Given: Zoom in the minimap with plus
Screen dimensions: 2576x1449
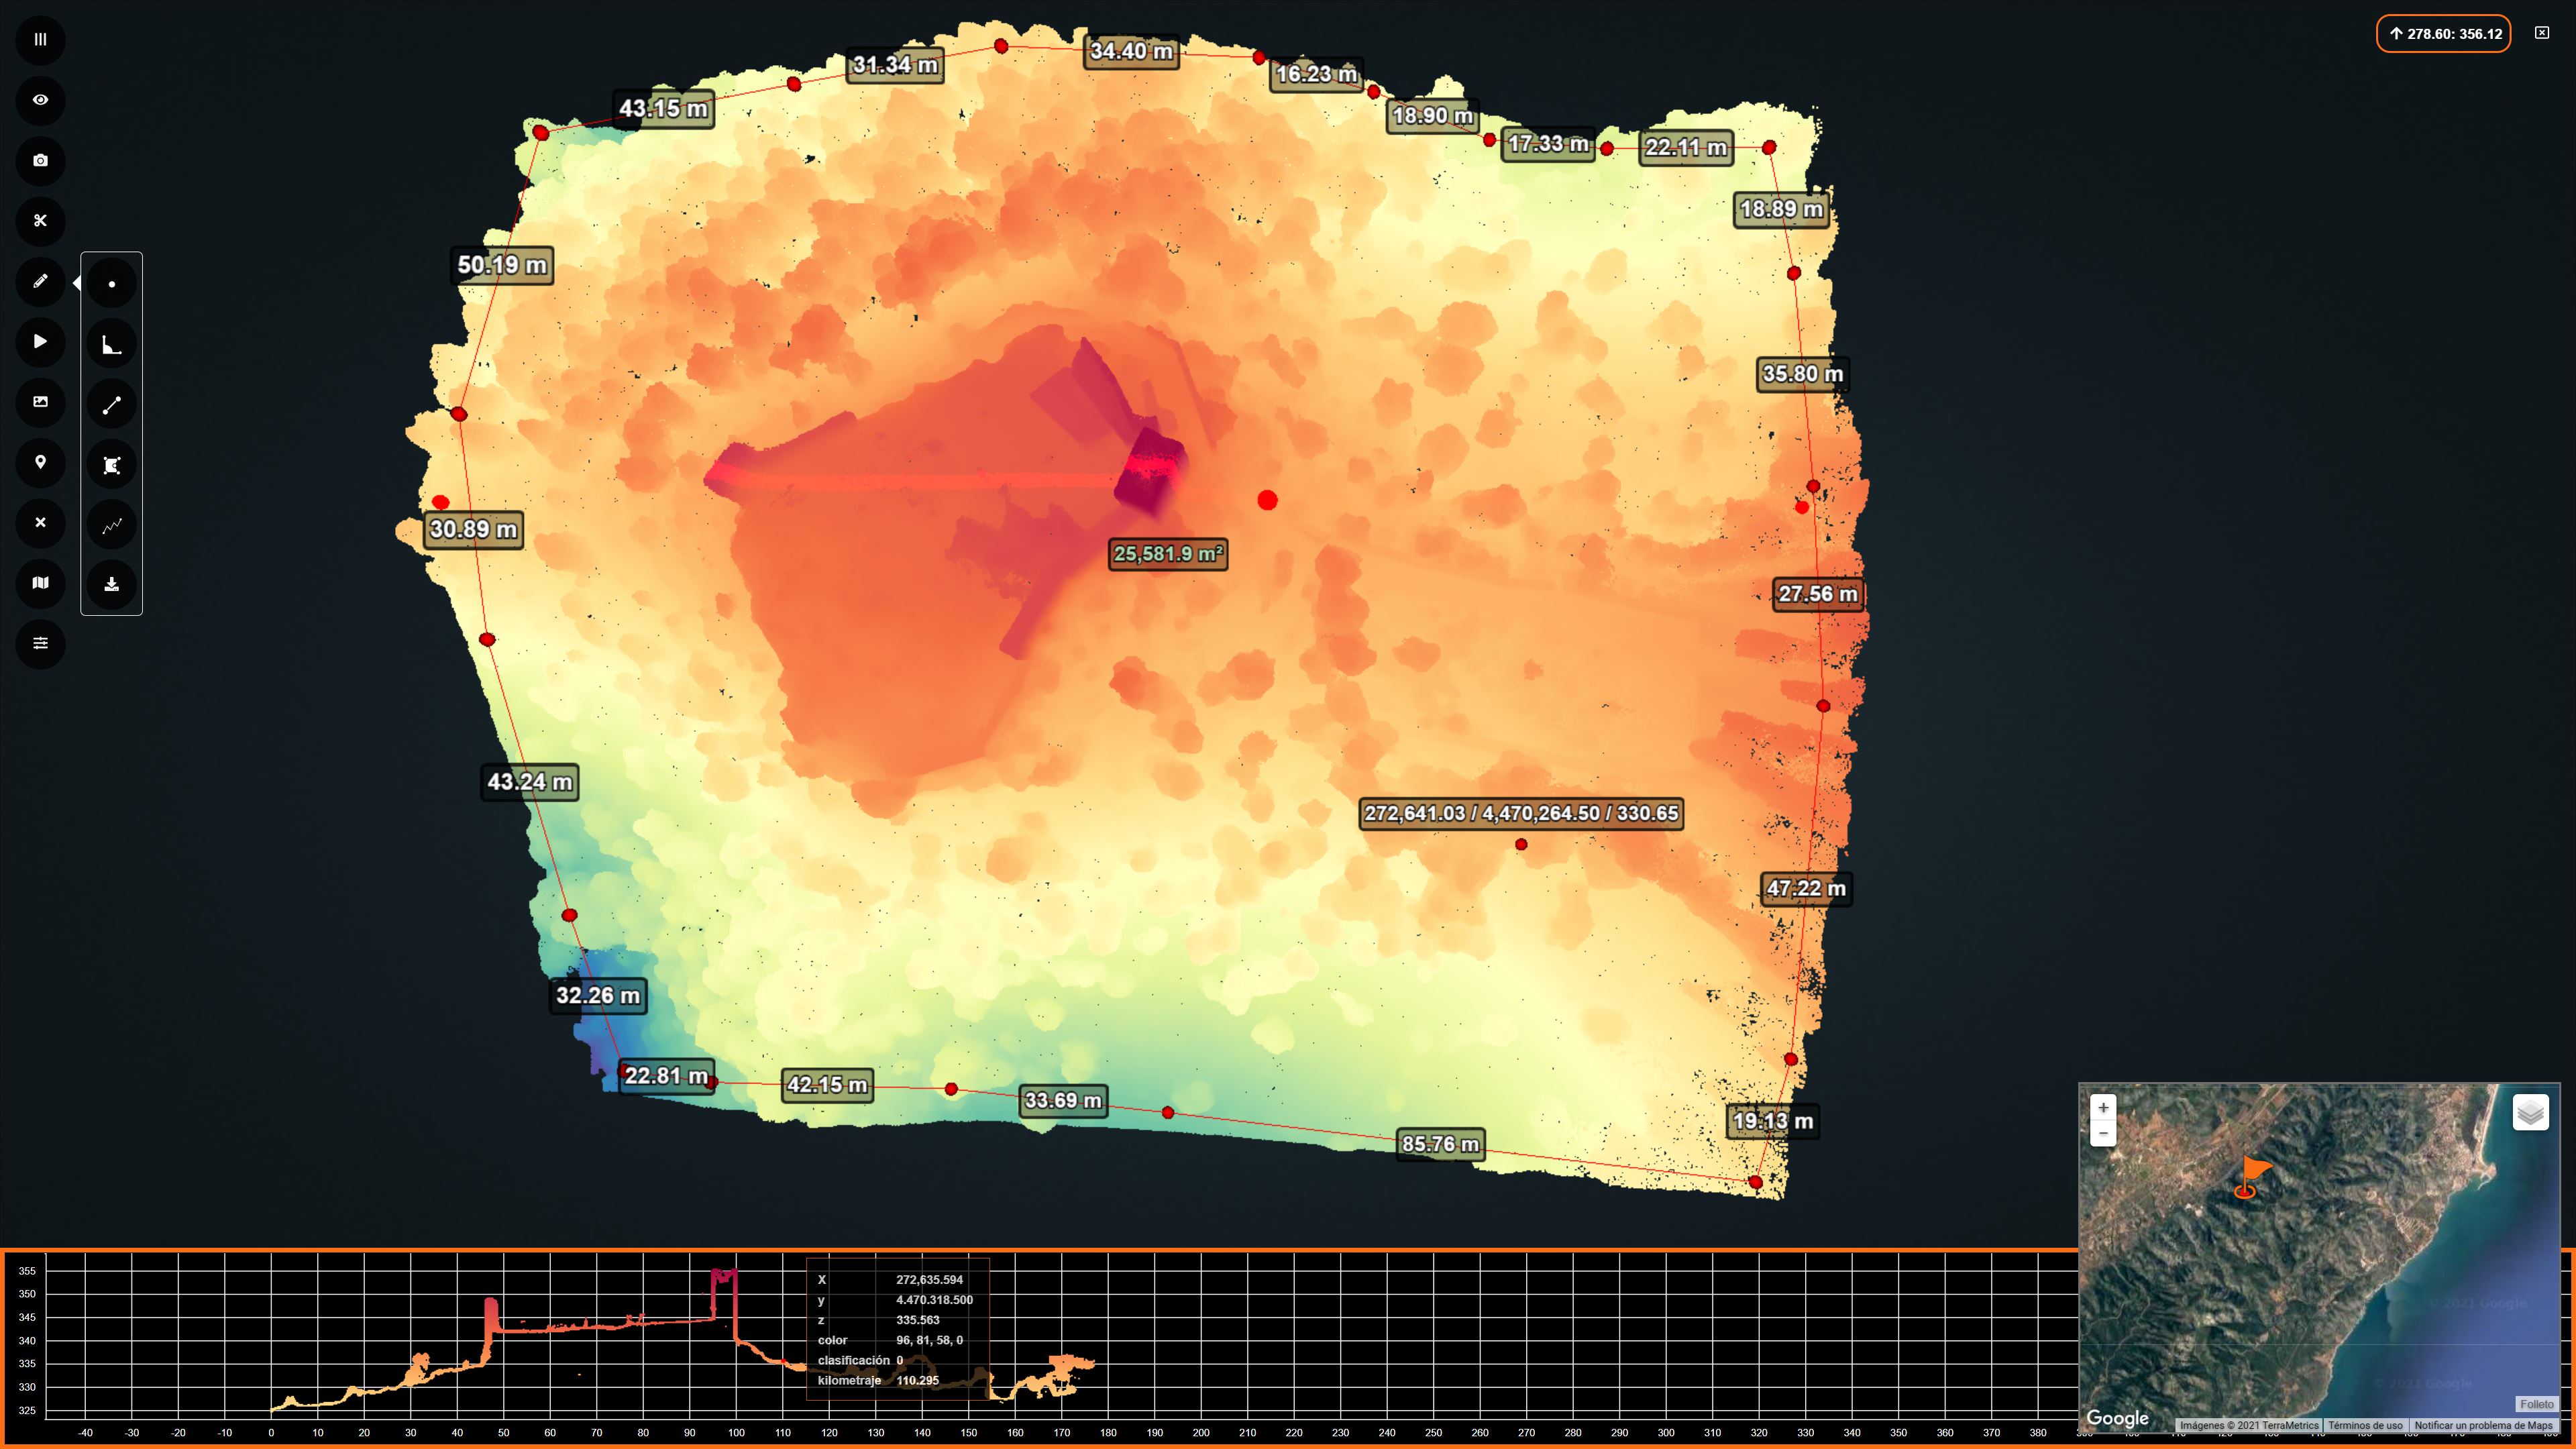Looking at the screenshot, I should tap(2103, 1108).
